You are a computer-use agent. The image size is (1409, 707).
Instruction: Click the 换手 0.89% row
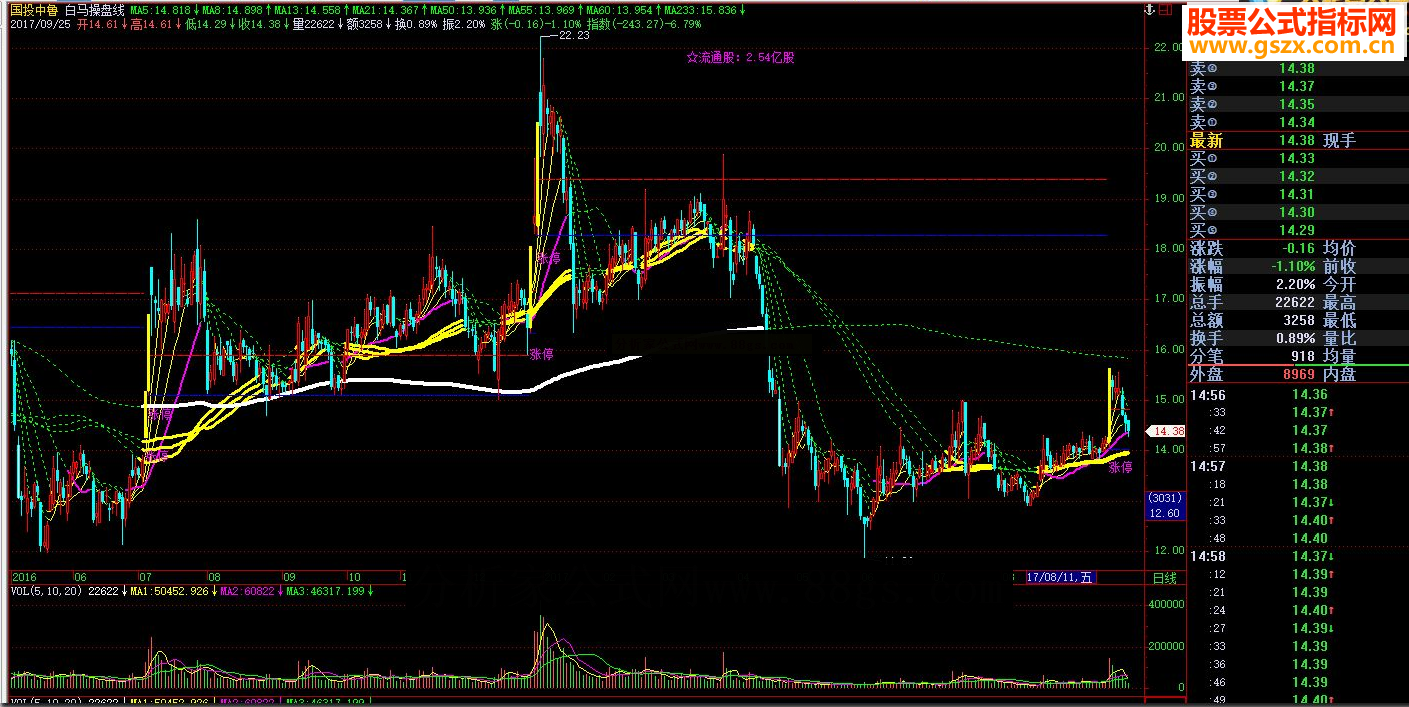pos(1252,339)
